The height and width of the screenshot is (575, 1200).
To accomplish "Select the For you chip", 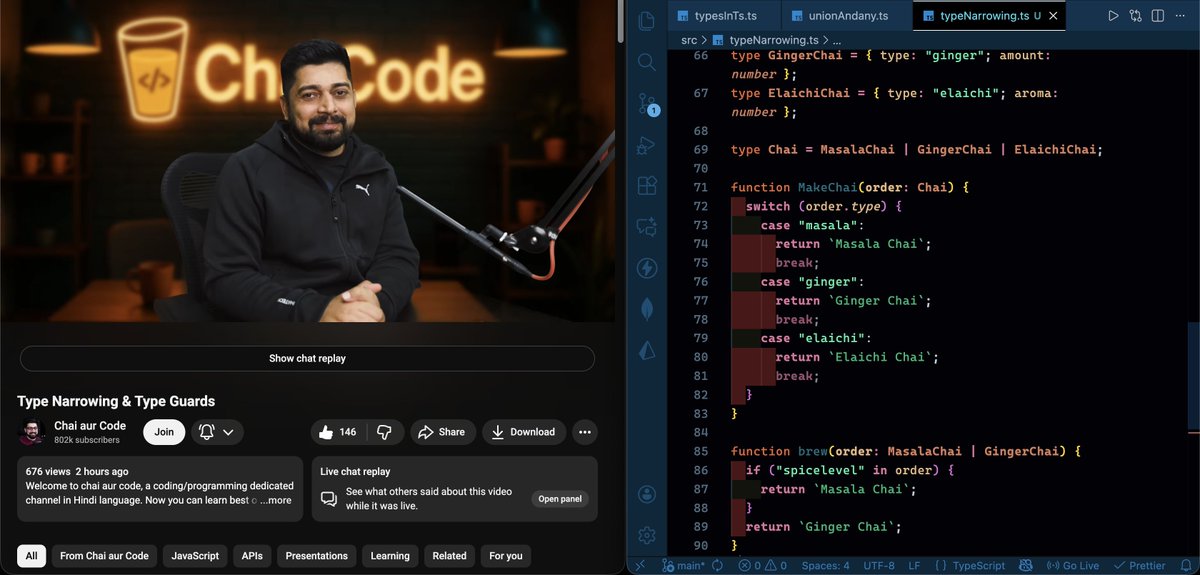I will click(x=506, y=556).
